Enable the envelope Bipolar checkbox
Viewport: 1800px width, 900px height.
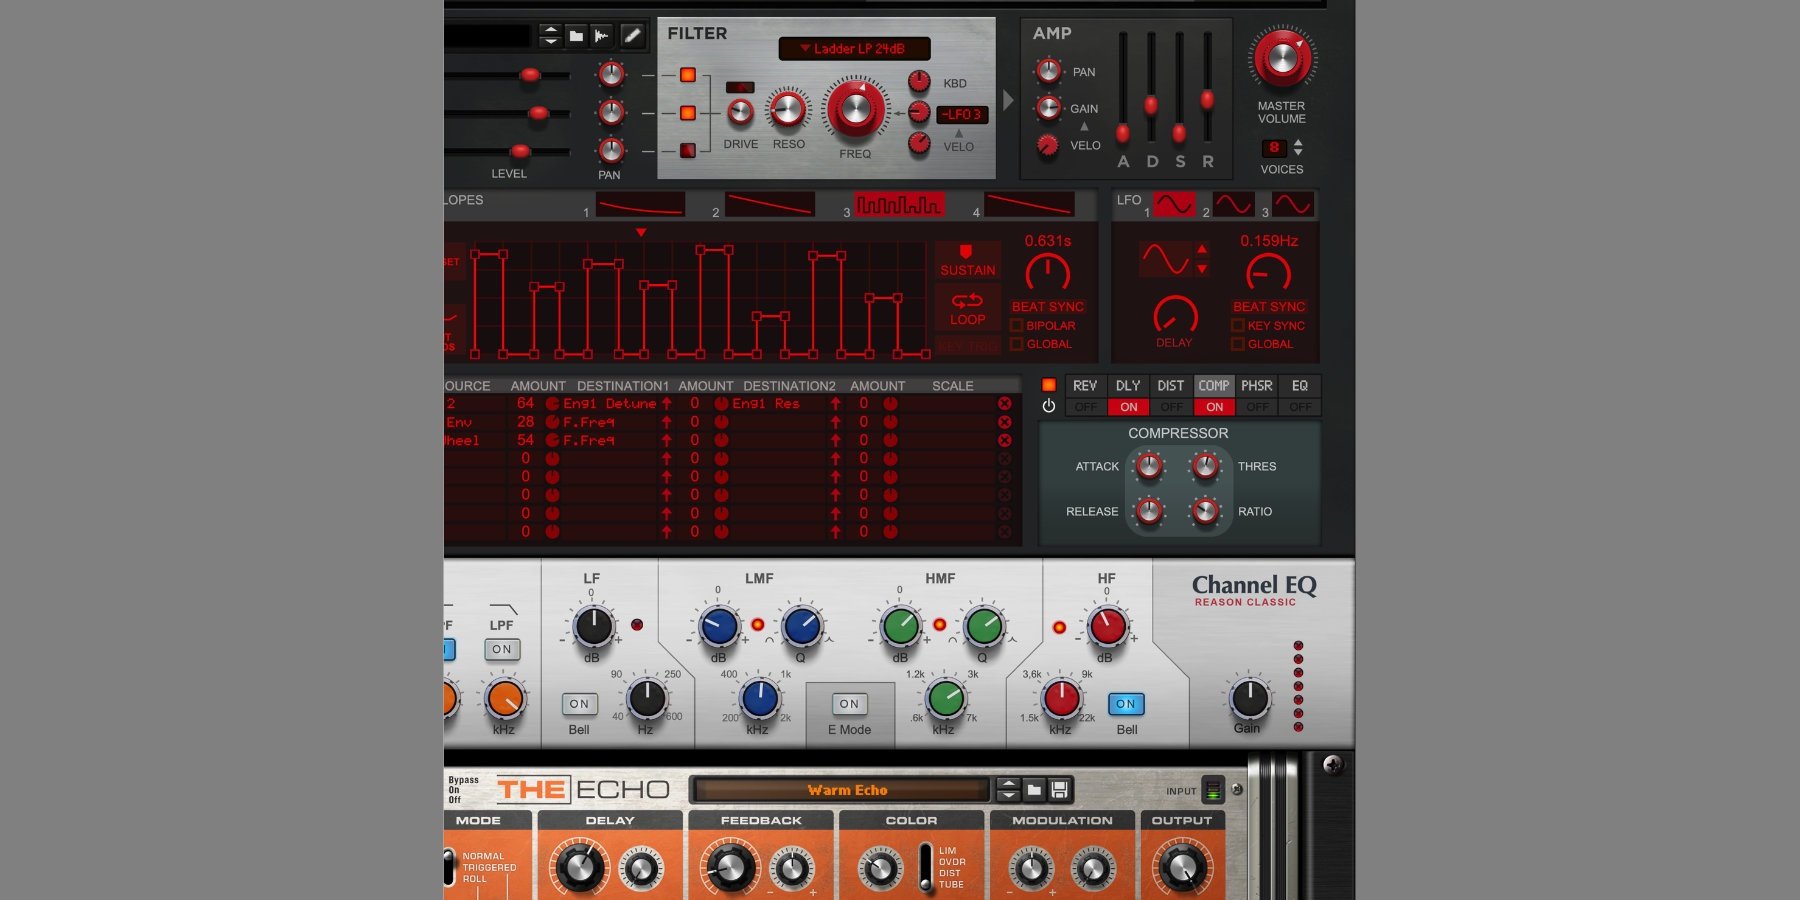(x=1017, y=326)
